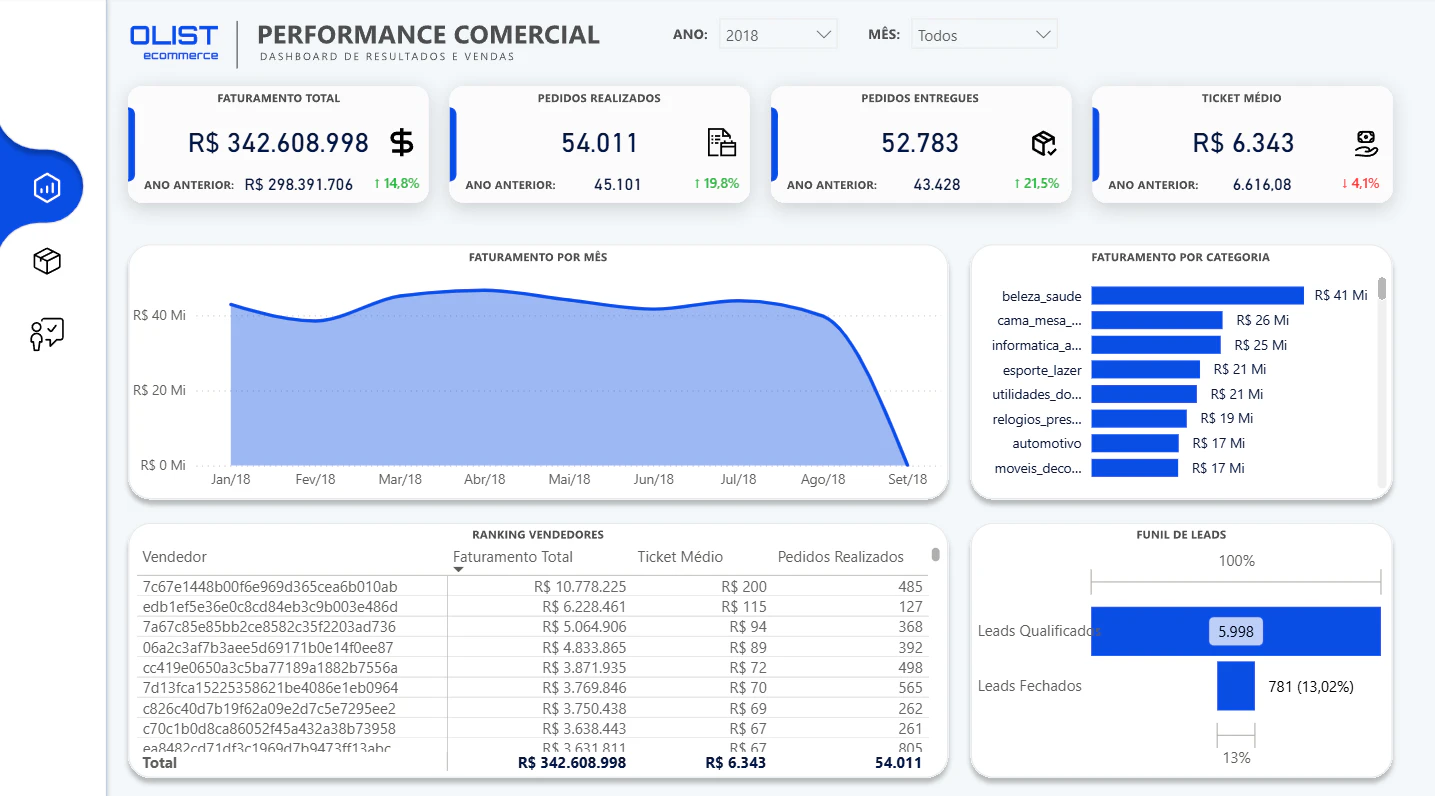Click the vendor ranking table scrollbar
Screen dimensions: 1435x796
click(936, 555)
